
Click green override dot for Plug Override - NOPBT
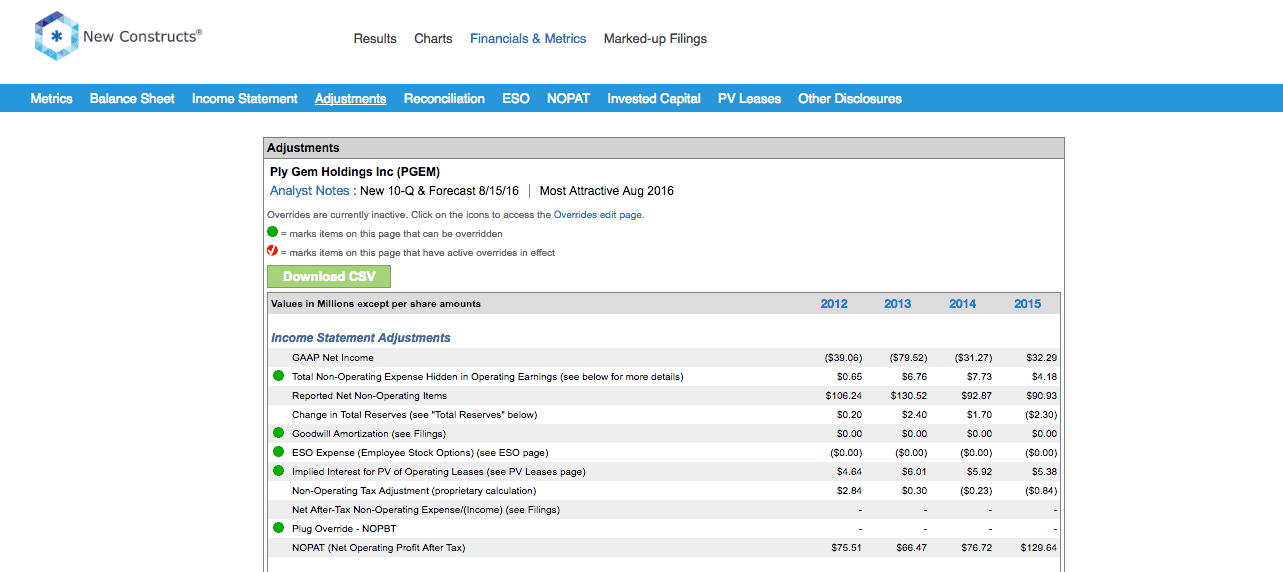click(x=279, y=528)
